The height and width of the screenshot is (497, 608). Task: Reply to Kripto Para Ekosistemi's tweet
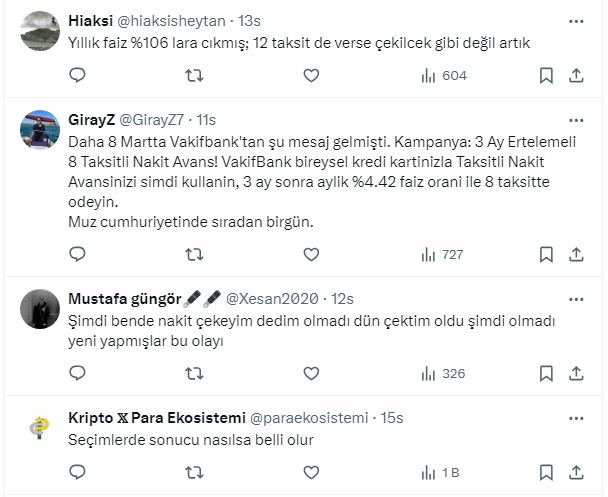pos(78,471)
